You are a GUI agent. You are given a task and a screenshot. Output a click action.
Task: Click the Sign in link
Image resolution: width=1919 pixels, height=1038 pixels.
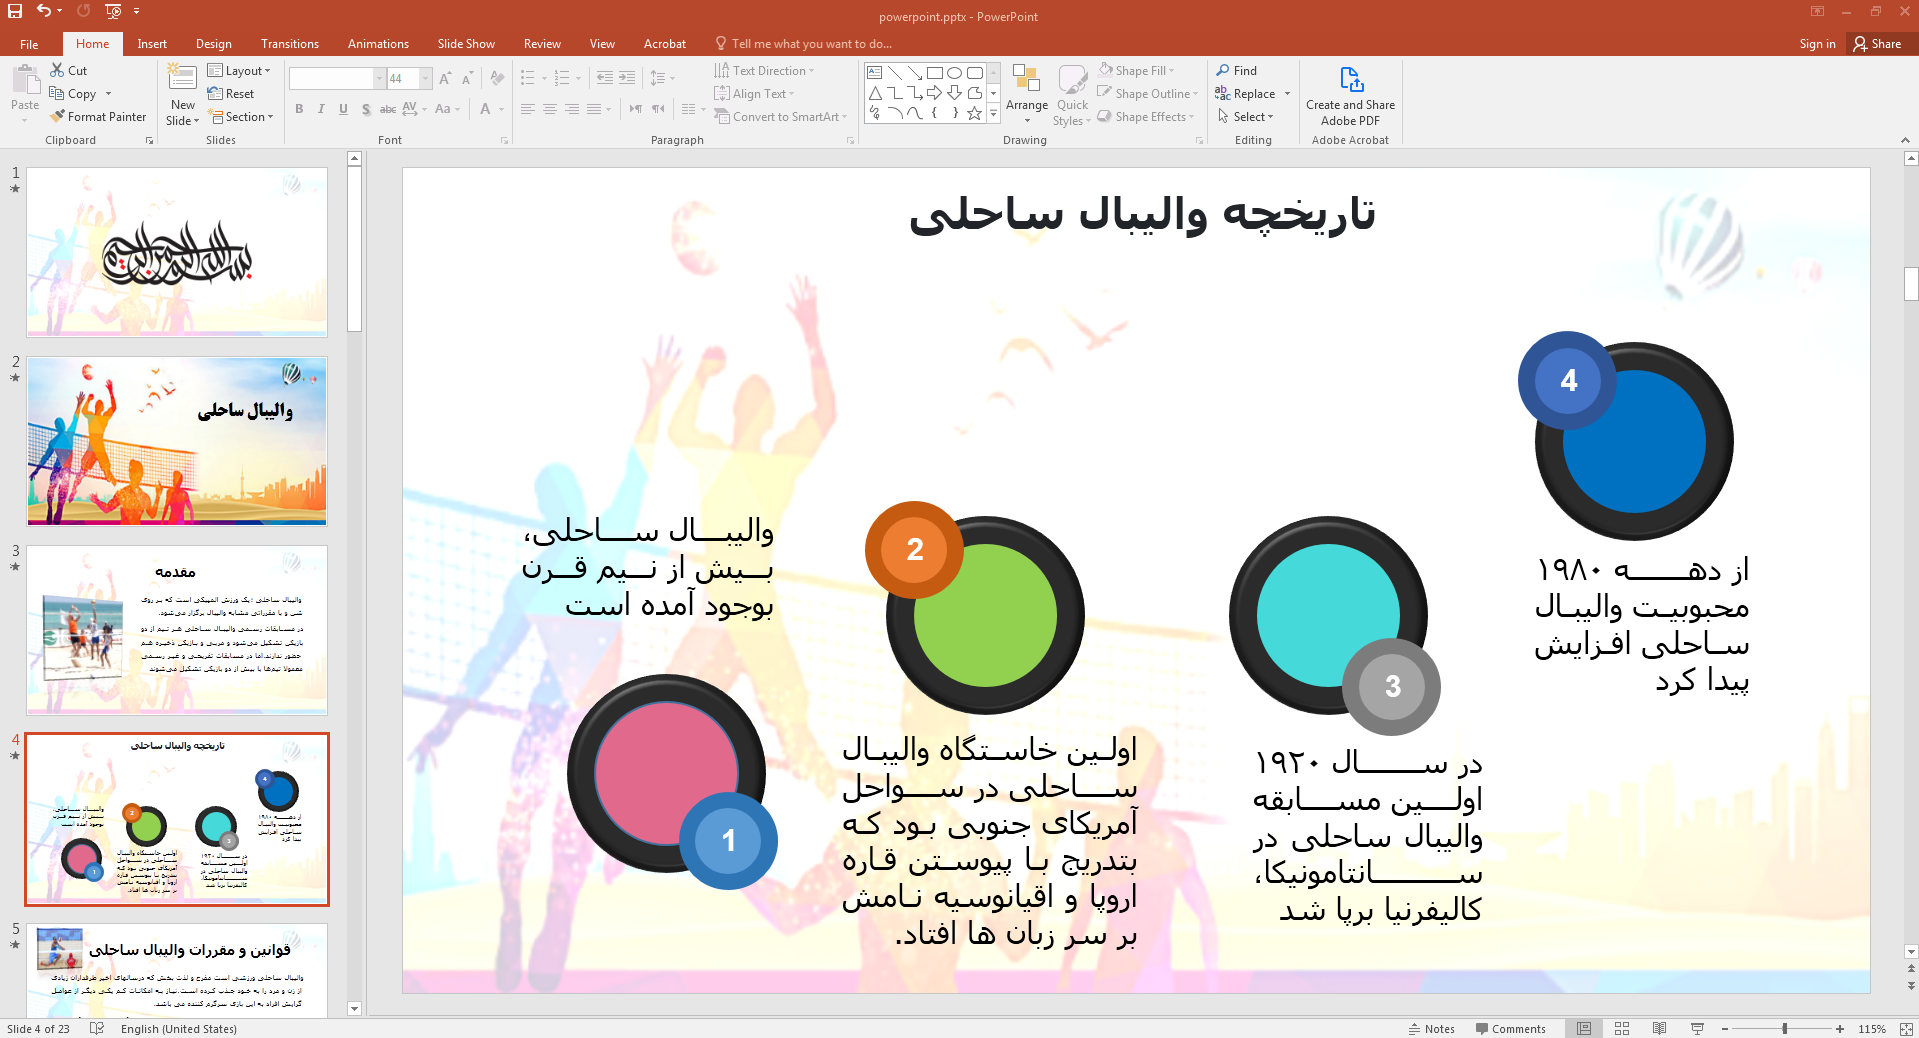(1817, 44)
